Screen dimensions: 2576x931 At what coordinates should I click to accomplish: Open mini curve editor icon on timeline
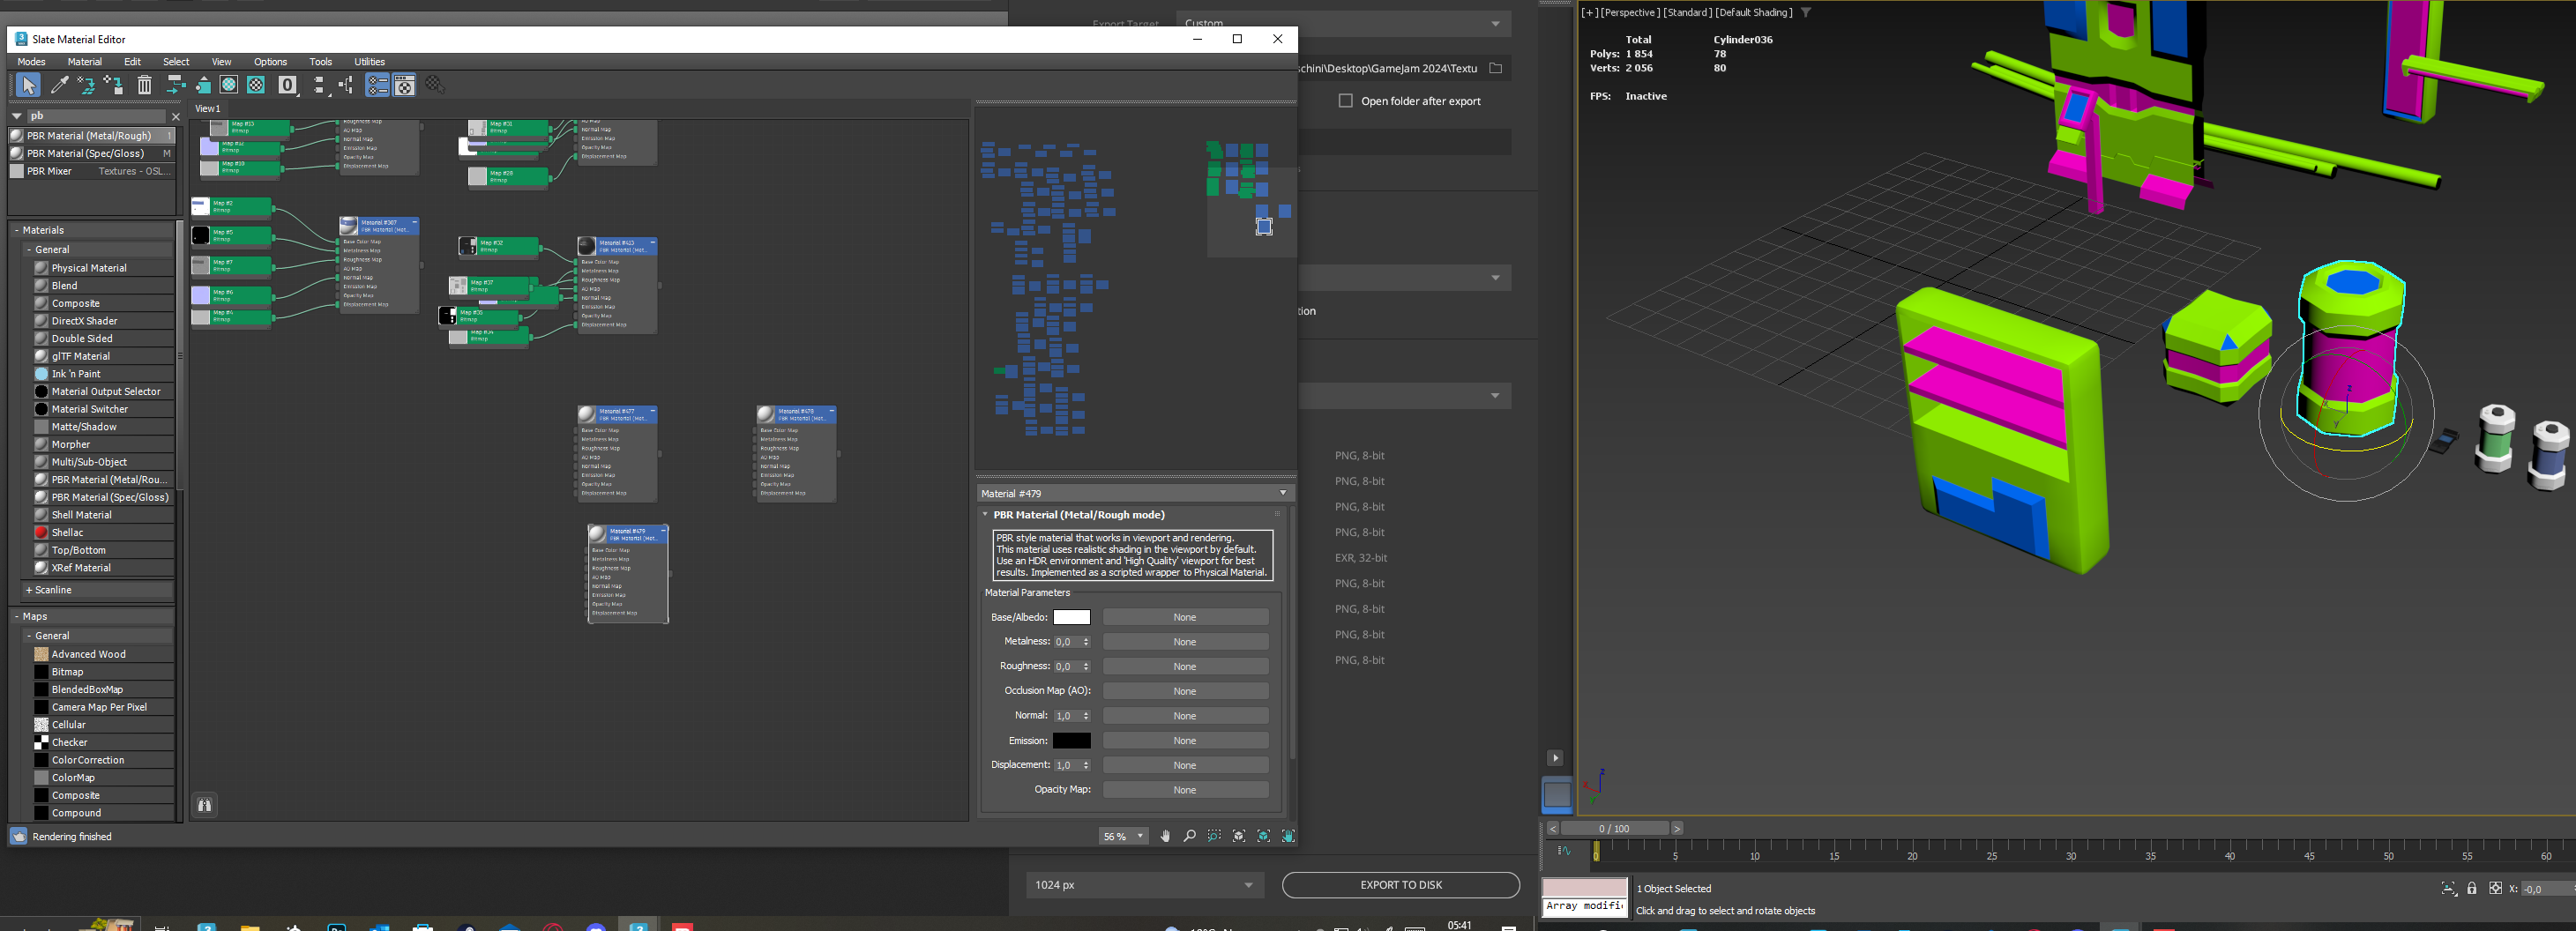click(1565, 851)
